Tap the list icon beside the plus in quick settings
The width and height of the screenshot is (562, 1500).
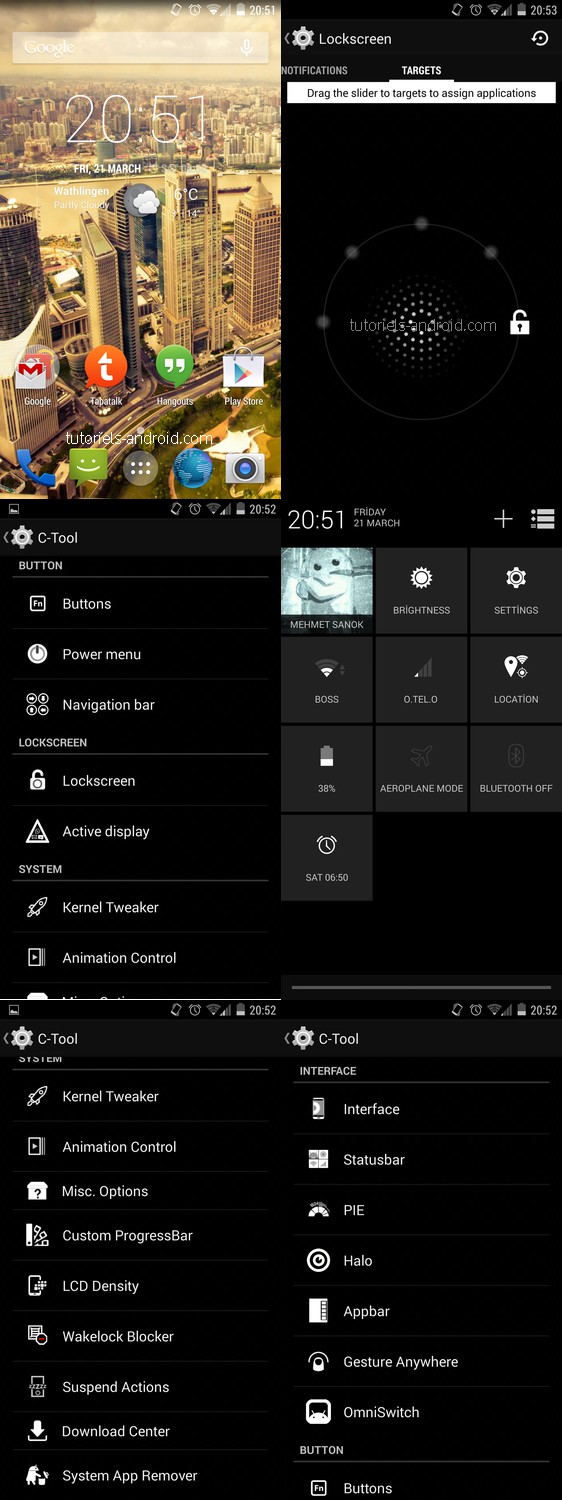click(543, 518)
